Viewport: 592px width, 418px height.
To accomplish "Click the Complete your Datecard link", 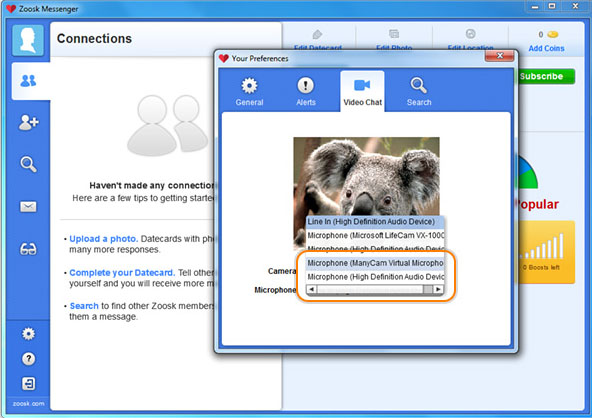I will [x=122, y=273].
